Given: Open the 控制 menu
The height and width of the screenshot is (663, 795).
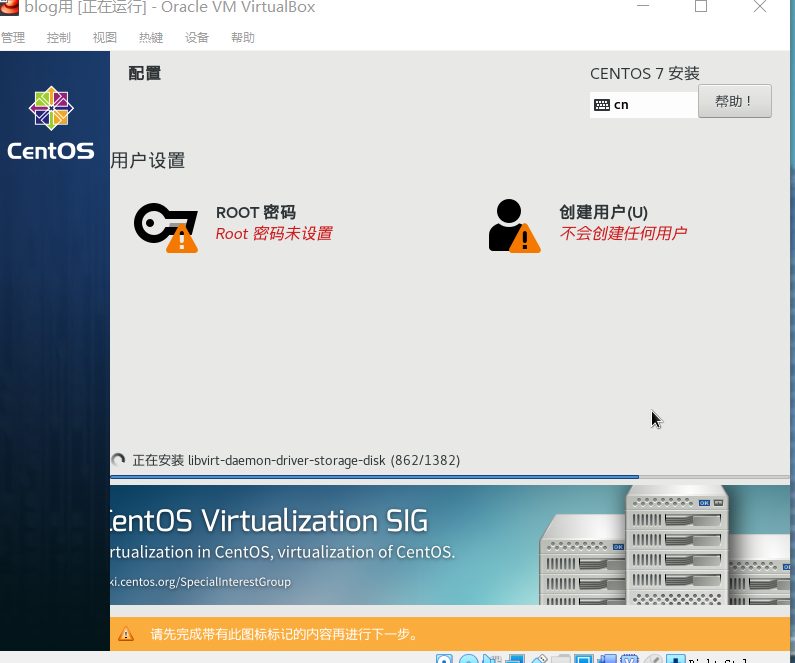Looking at the screenshot, I should [58, 38].
